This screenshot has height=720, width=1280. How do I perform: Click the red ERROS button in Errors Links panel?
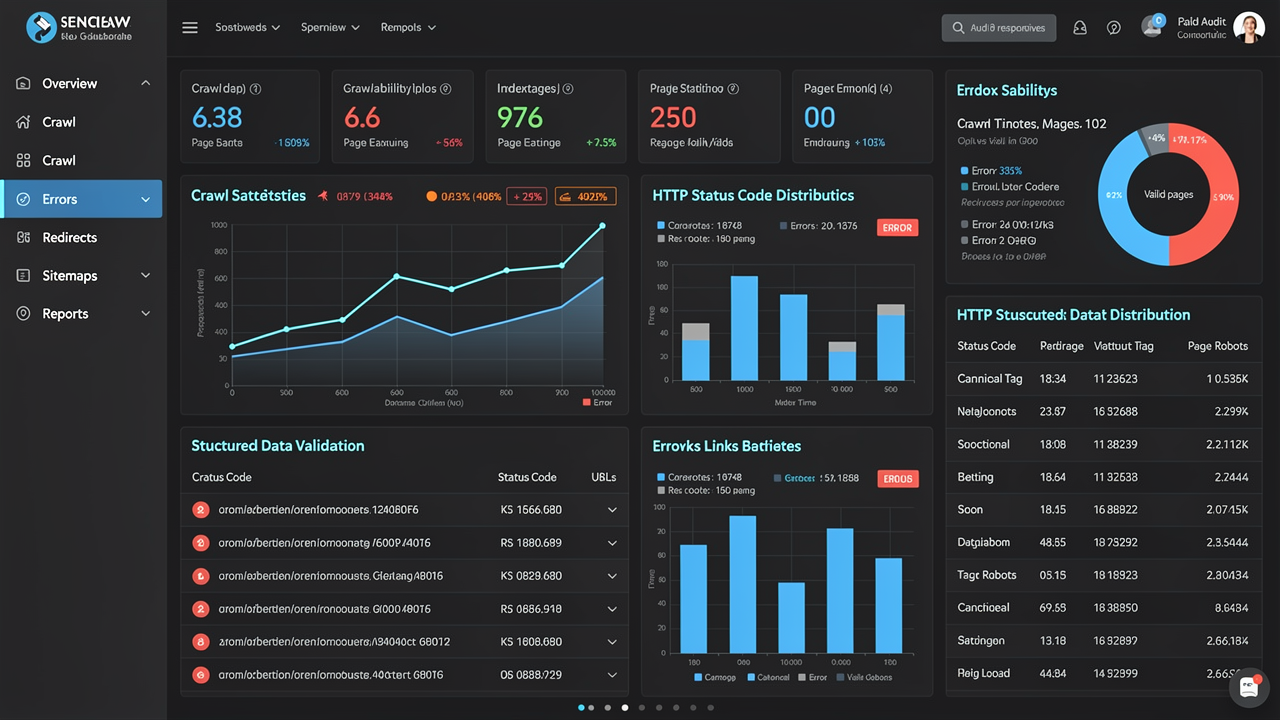(x=897, y=478)
